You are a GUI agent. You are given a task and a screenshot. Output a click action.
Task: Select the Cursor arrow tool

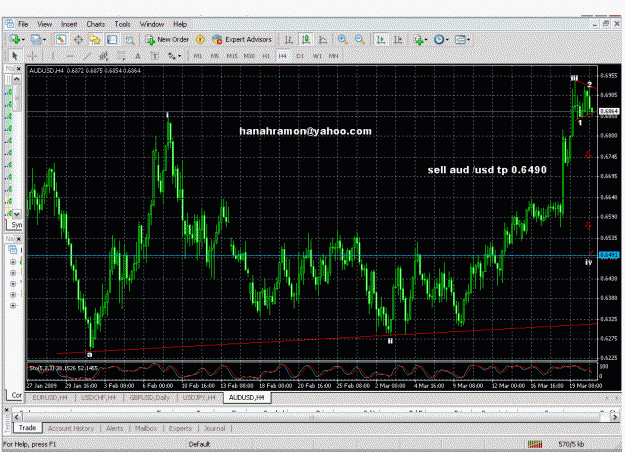point(15,56)
